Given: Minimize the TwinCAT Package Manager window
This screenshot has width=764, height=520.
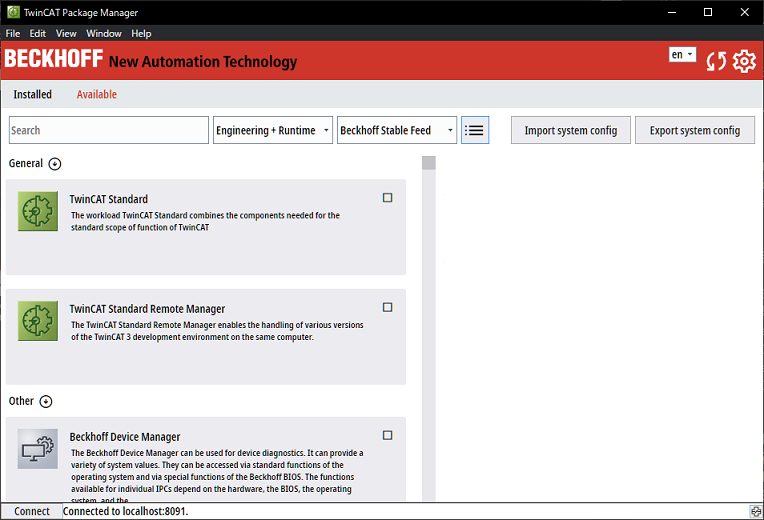Looking at the screenshot, I should 672,12.
